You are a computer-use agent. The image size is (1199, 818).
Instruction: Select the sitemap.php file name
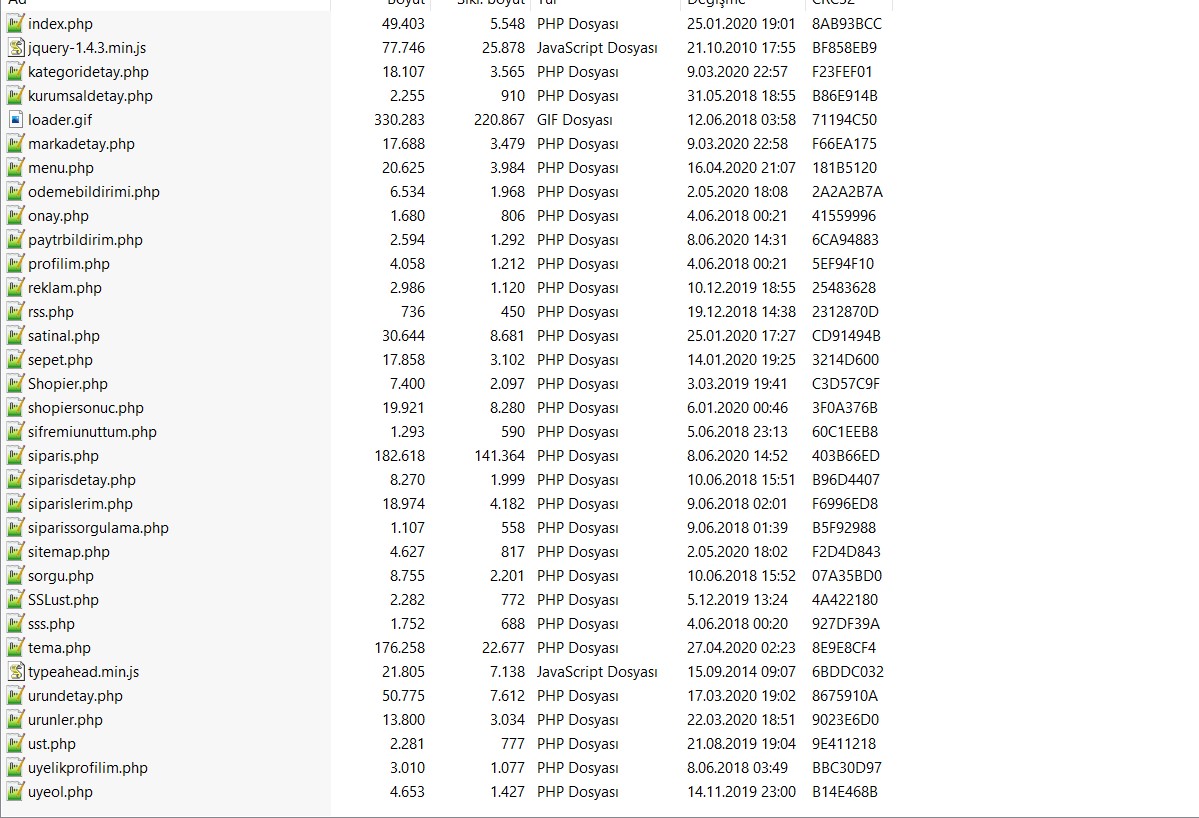tap(69, 552)
